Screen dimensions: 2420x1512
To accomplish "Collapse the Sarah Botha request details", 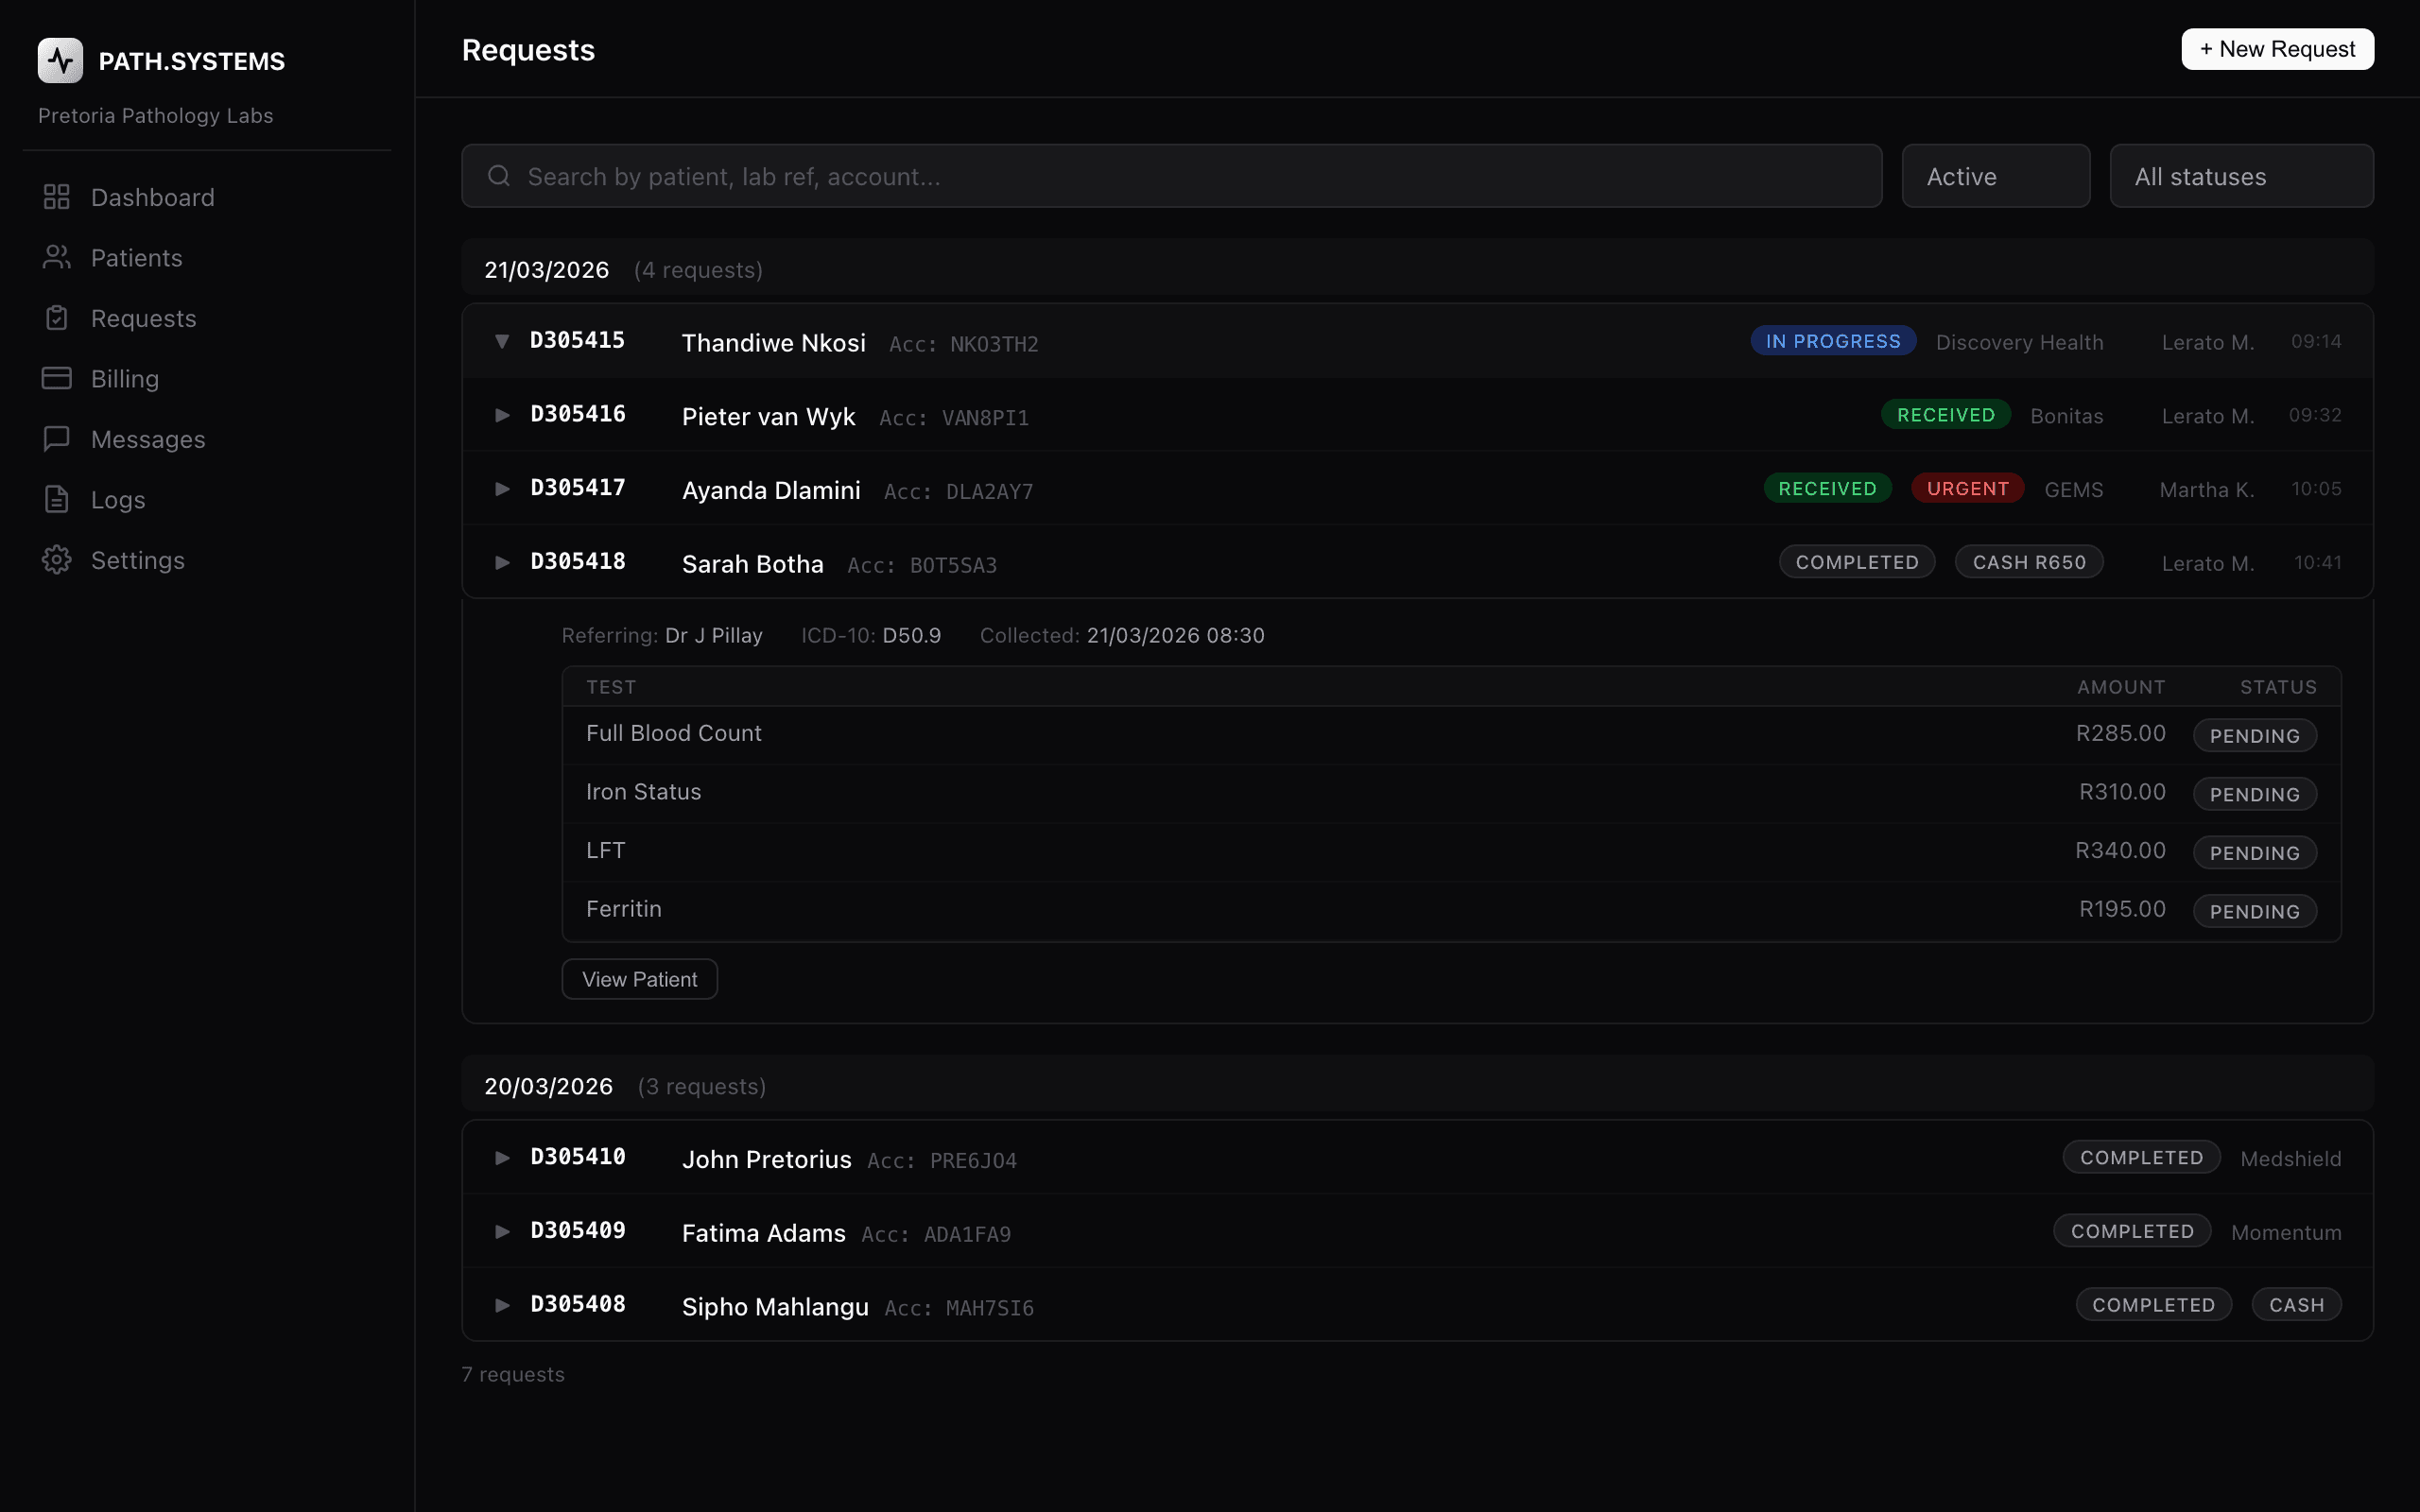I will [503, 562].
